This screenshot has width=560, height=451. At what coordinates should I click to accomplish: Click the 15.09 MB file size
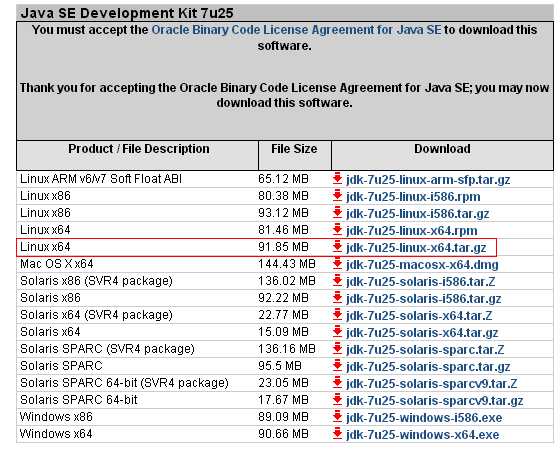[283, 332]
